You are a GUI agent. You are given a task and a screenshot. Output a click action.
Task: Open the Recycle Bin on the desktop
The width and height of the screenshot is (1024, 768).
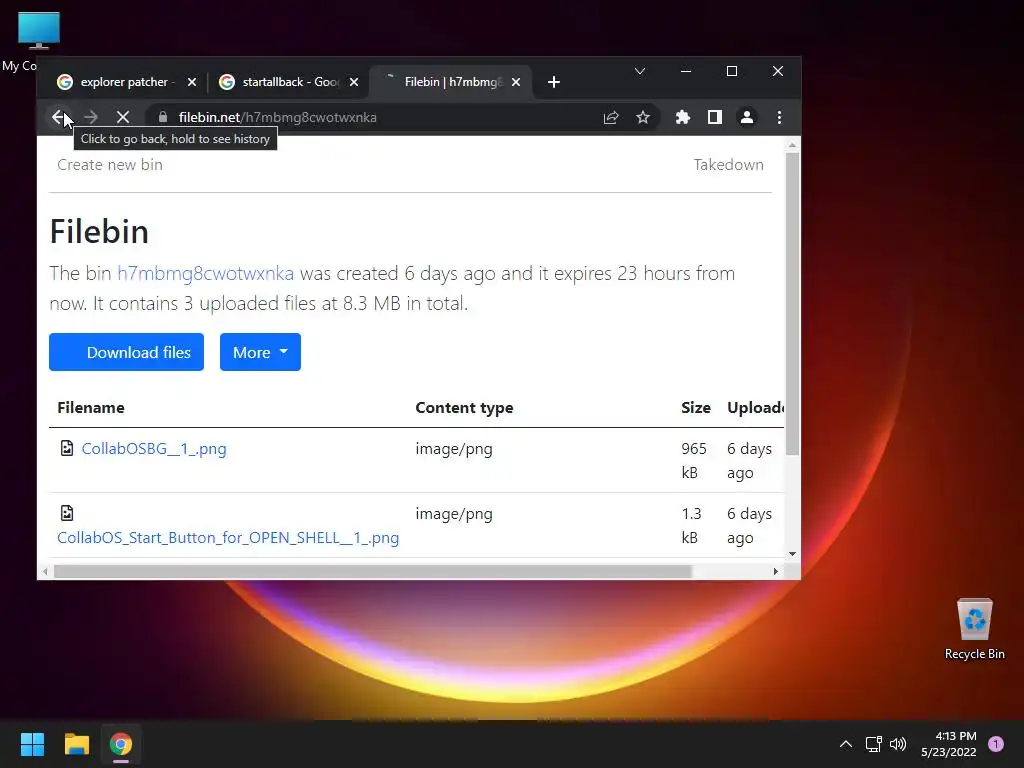click(974, 629)
